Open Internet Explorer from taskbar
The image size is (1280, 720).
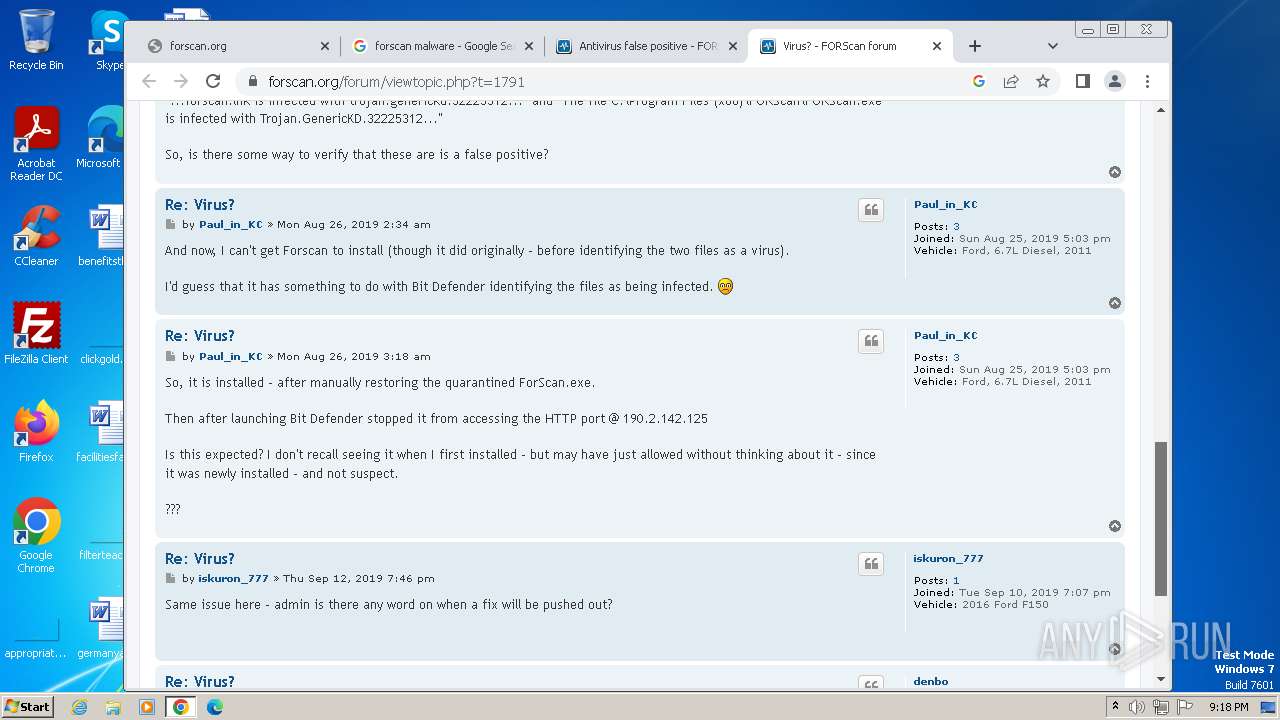[80, 707]
